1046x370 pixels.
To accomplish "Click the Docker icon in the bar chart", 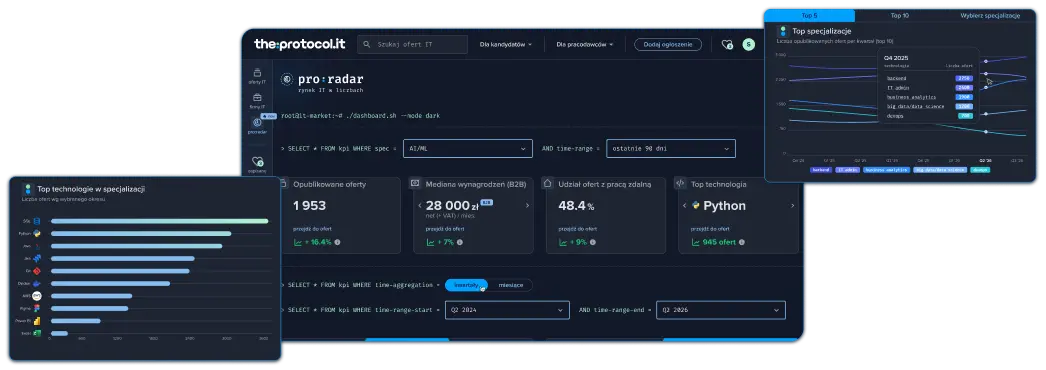I will 37,283.
